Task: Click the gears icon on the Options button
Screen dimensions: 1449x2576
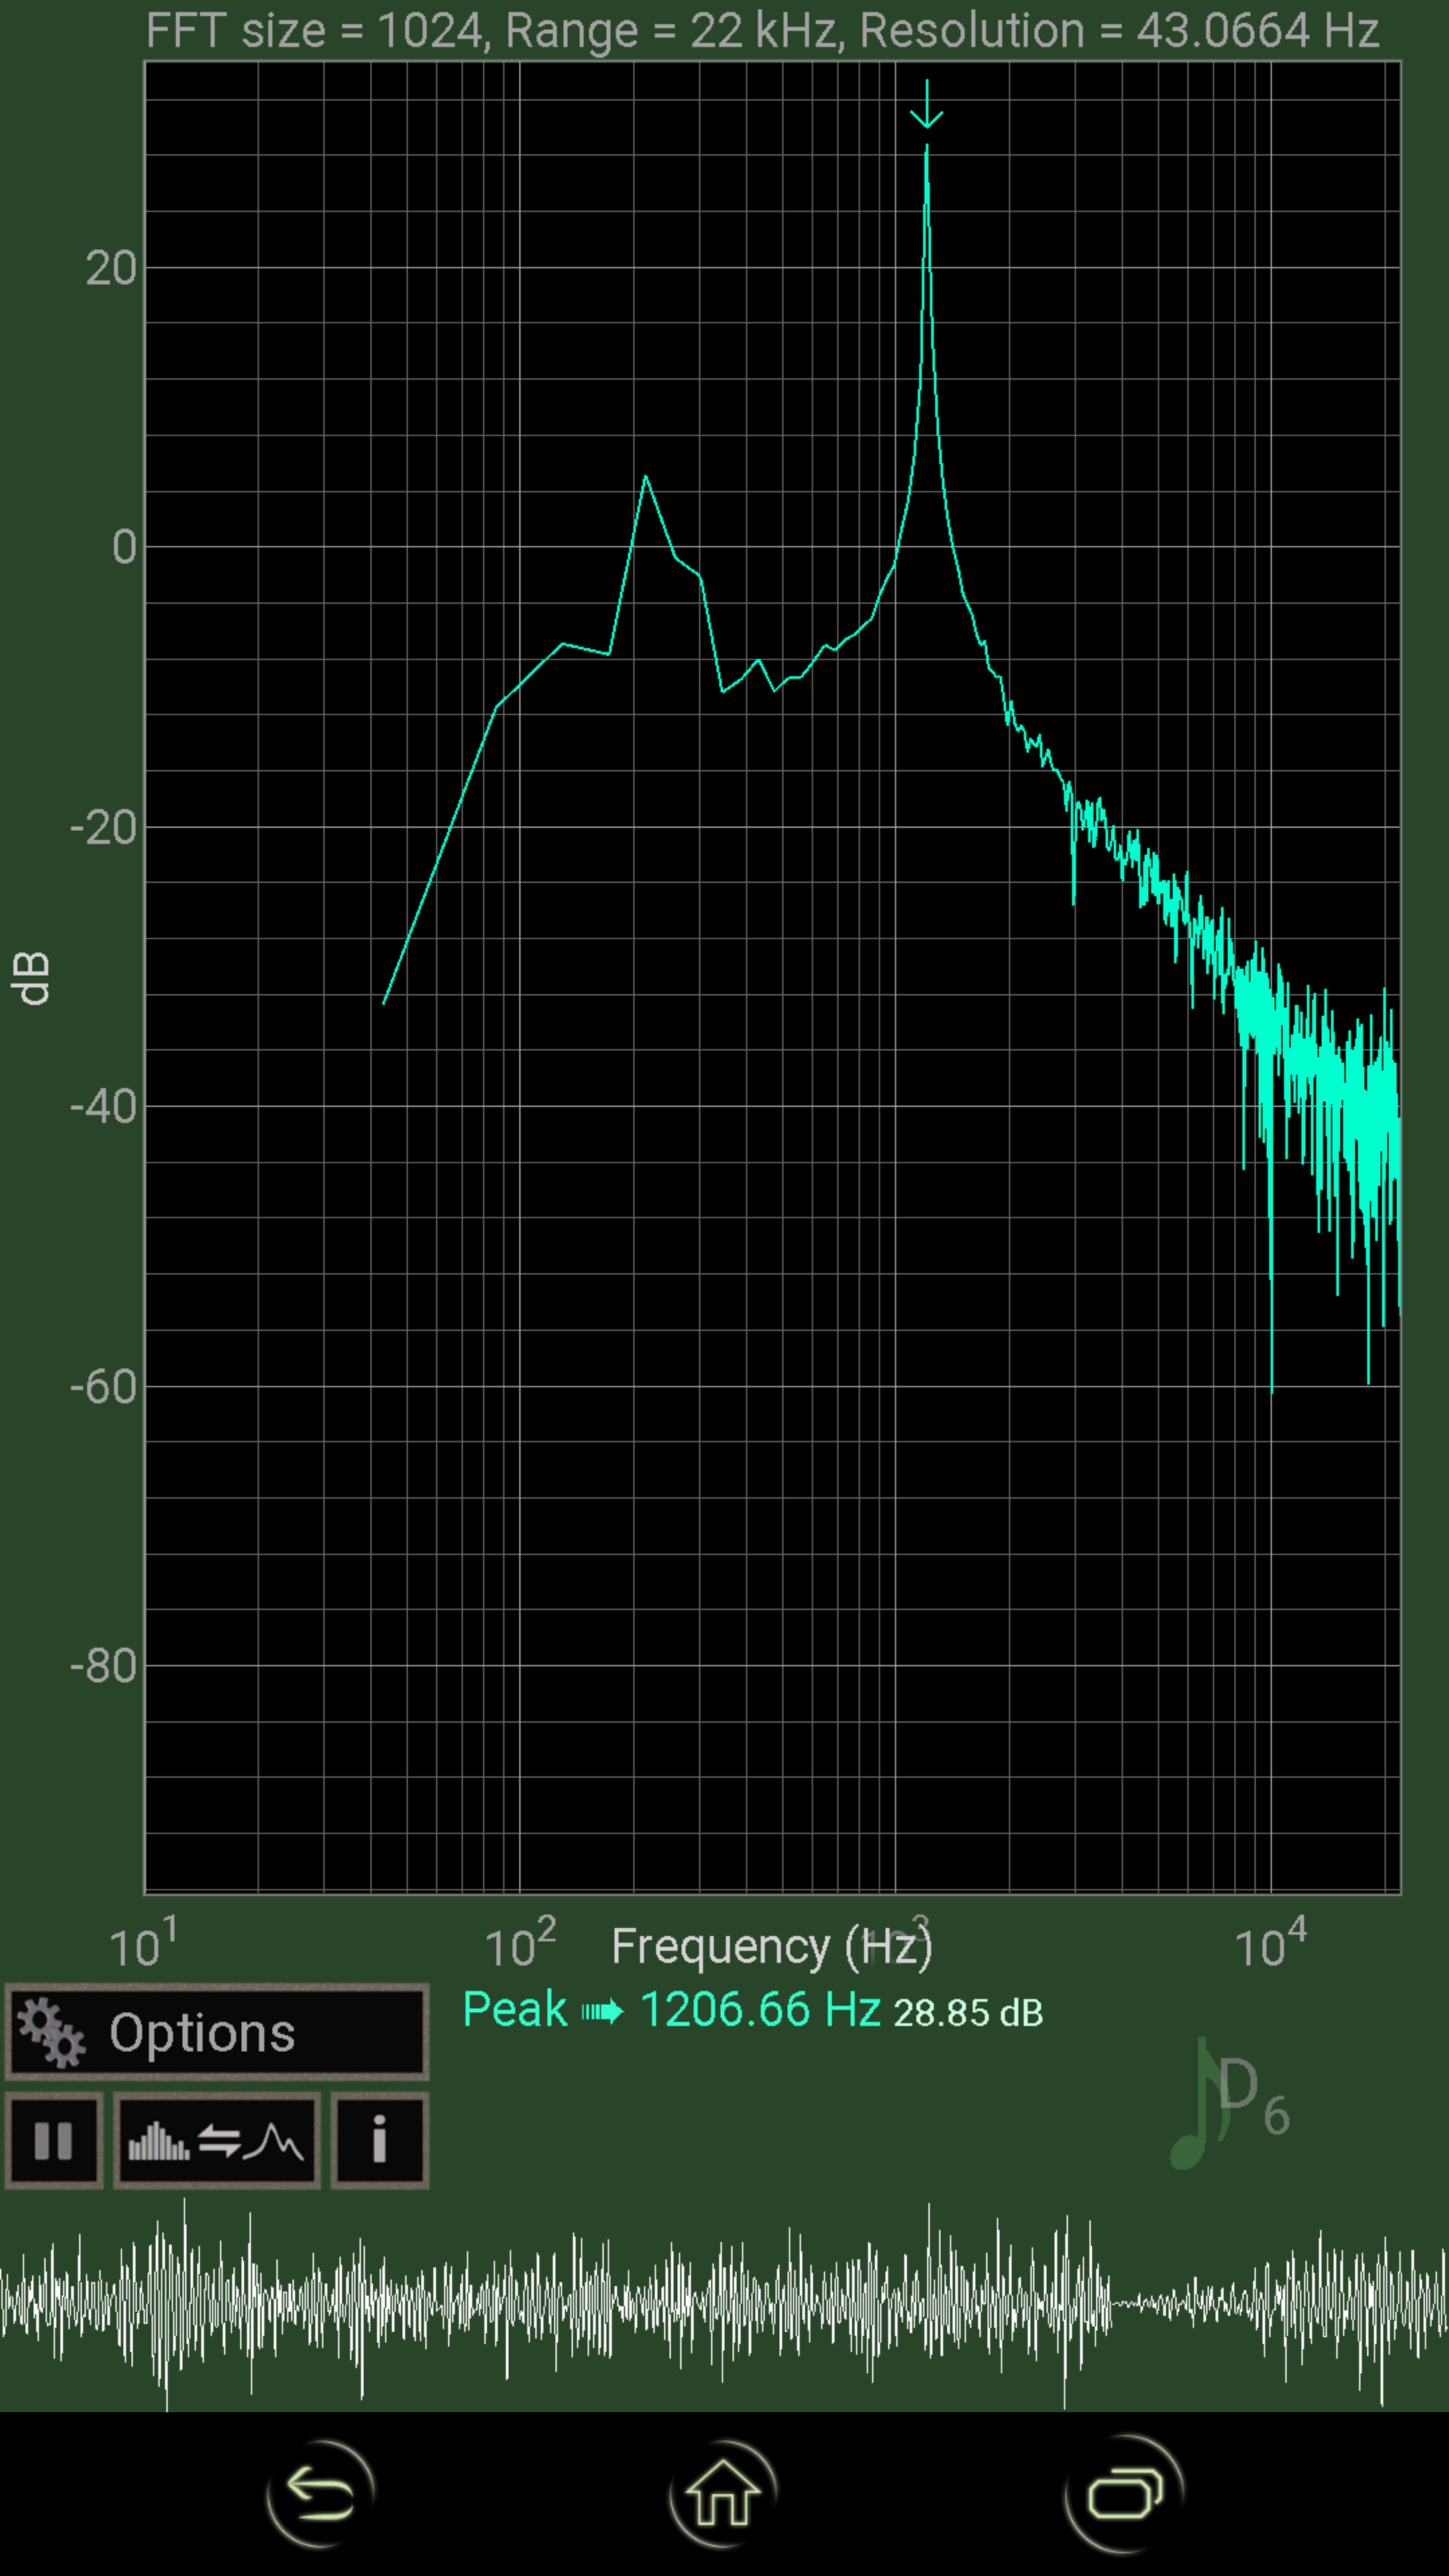Action: click(52, 2030)
